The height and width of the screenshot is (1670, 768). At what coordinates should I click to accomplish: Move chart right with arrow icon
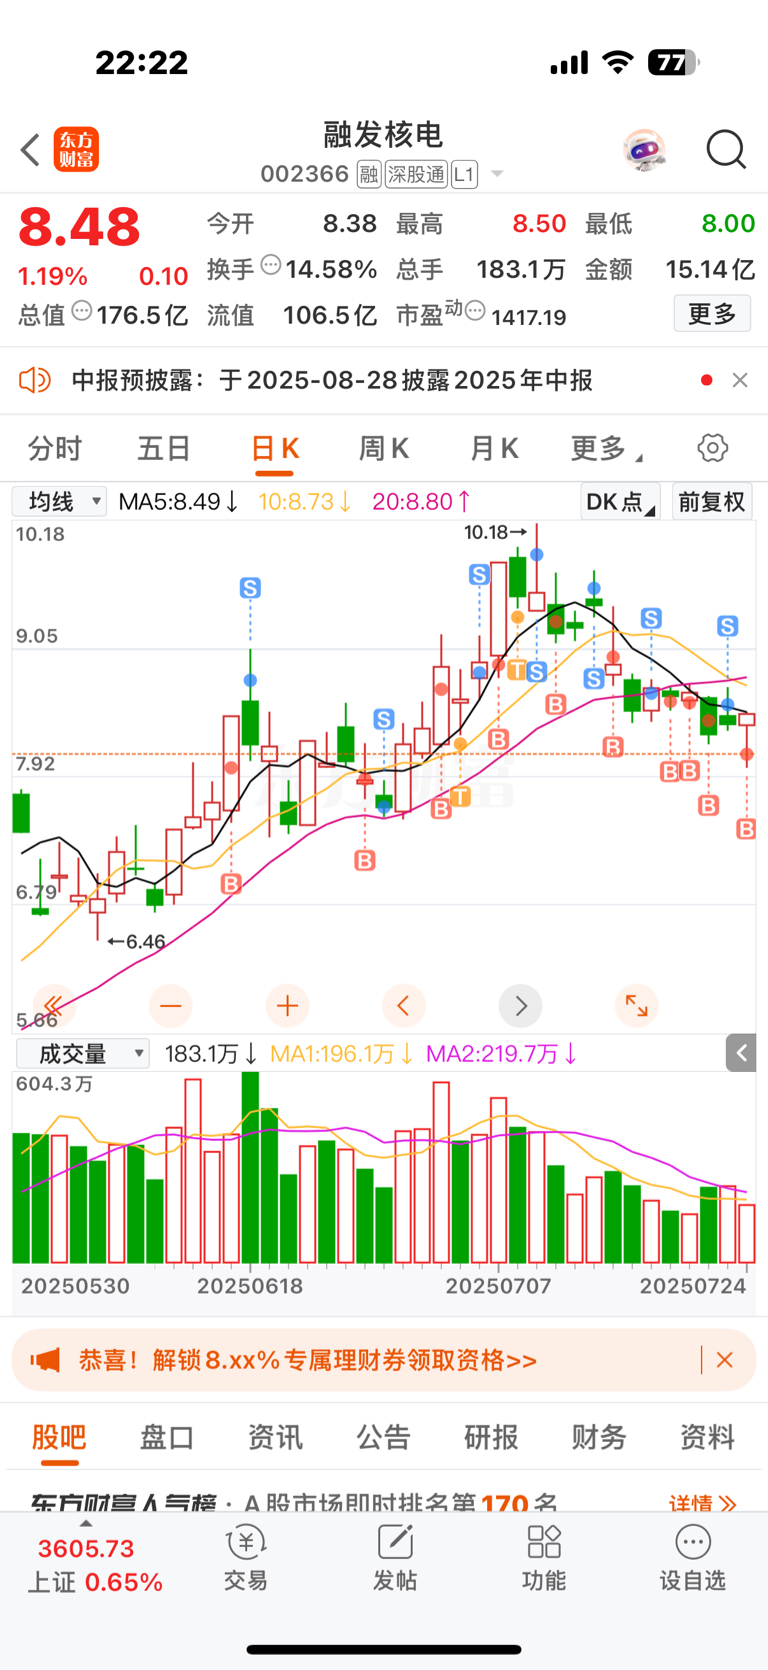[520, 1005]
